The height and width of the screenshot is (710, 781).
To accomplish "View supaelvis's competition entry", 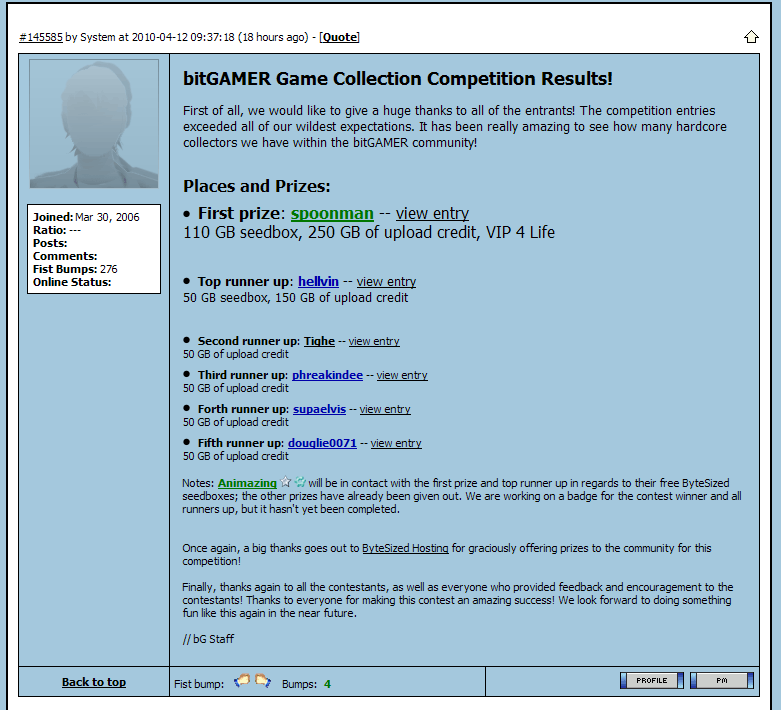I will tap(385, 409).
